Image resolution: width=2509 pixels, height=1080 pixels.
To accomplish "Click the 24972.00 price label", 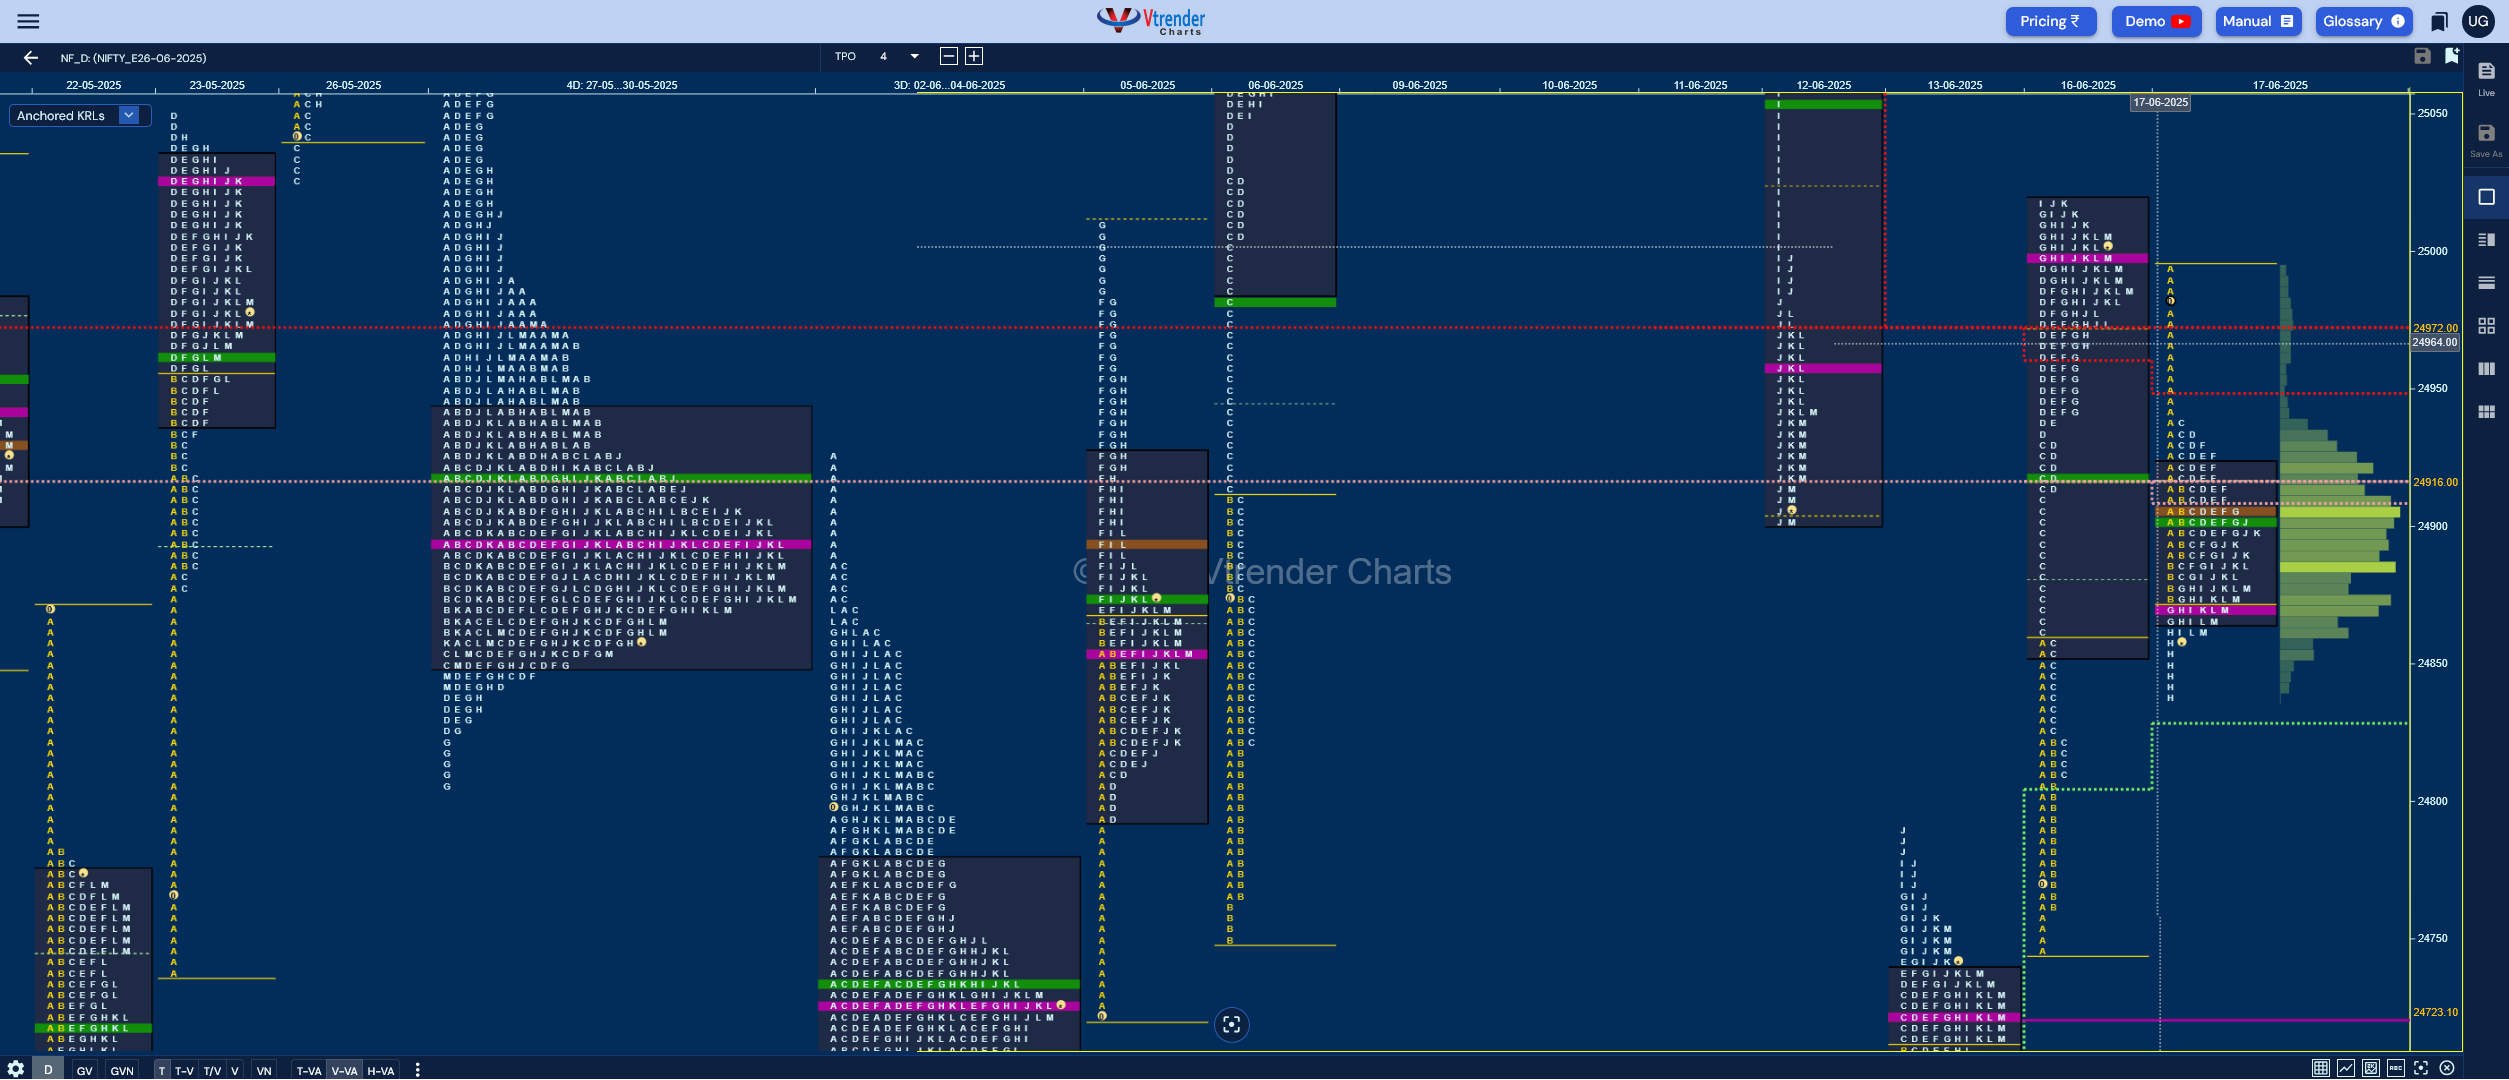I will [x=2435, y=328].
